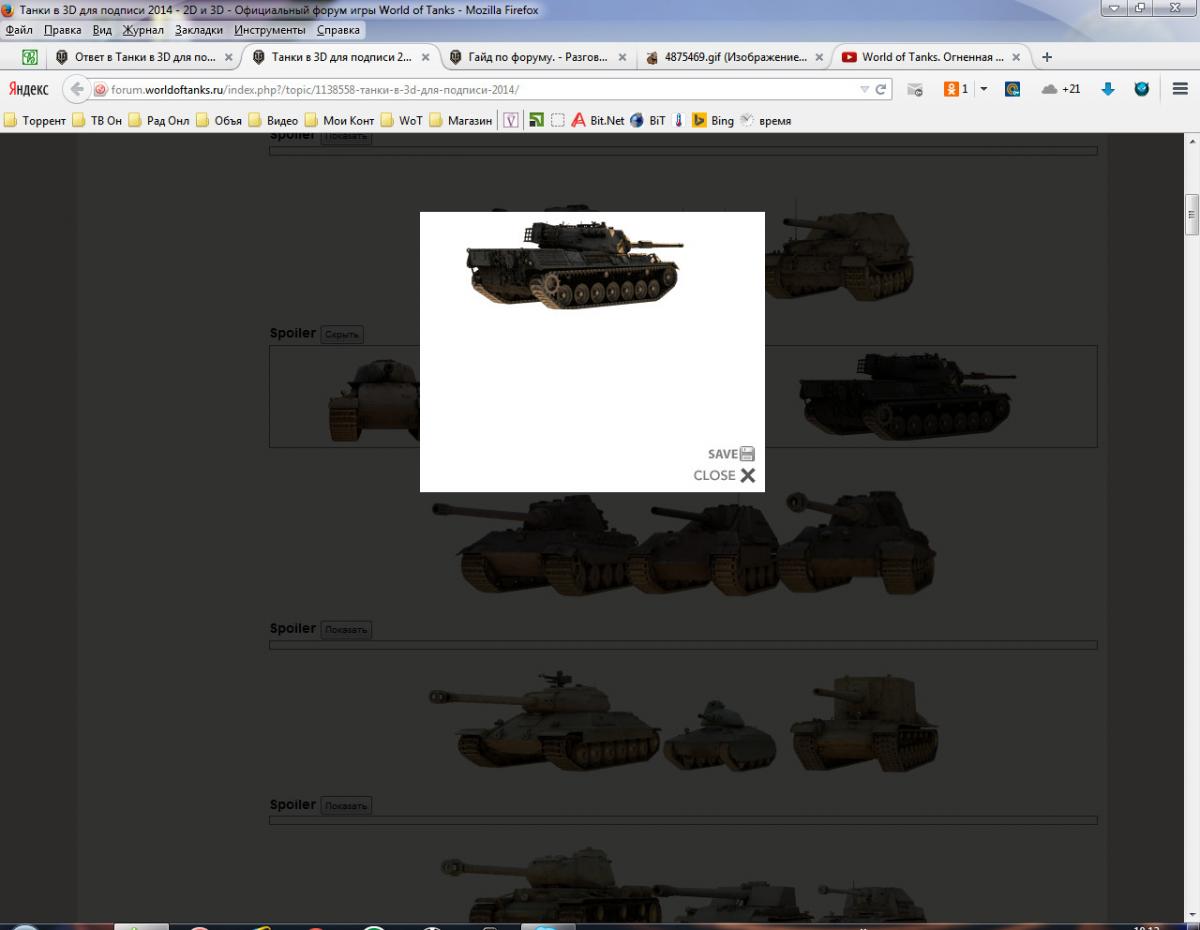Close the 'Гайд по форуму' tab

point(622,57)
